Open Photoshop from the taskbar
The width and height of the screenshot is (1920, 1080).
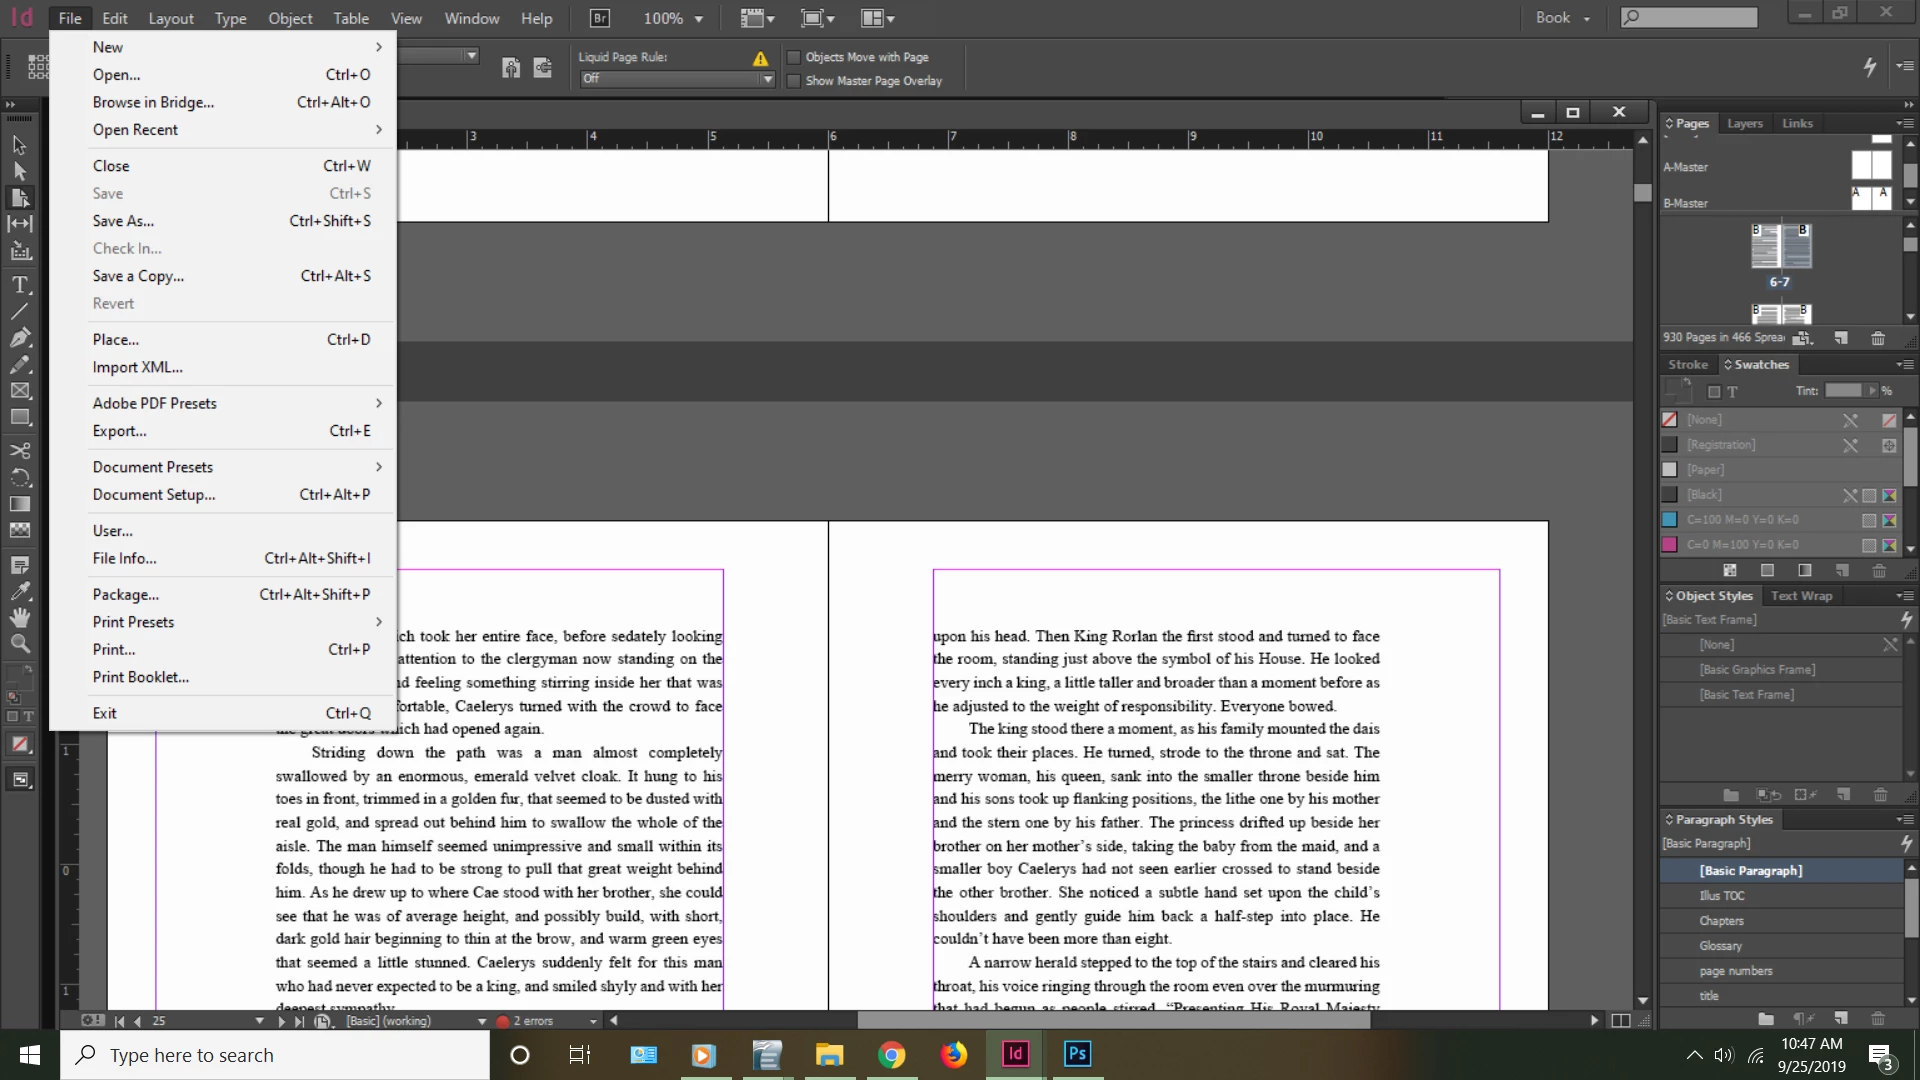(x=1077, y=1054)
